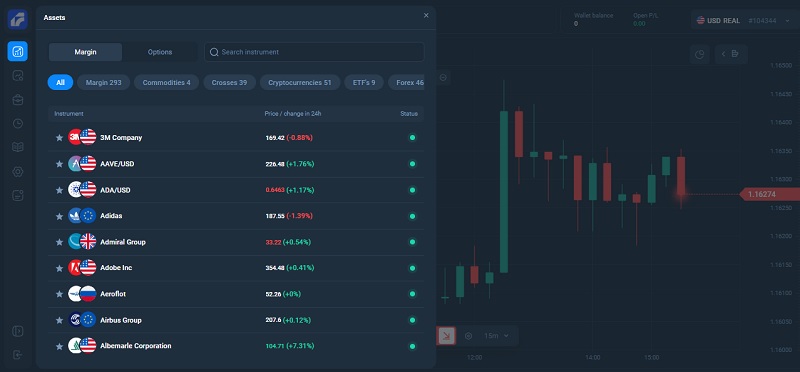Viewport: 800px width, 372px height.
Task: Click Albemarle price 104.71
Action: tap(275, 346)
